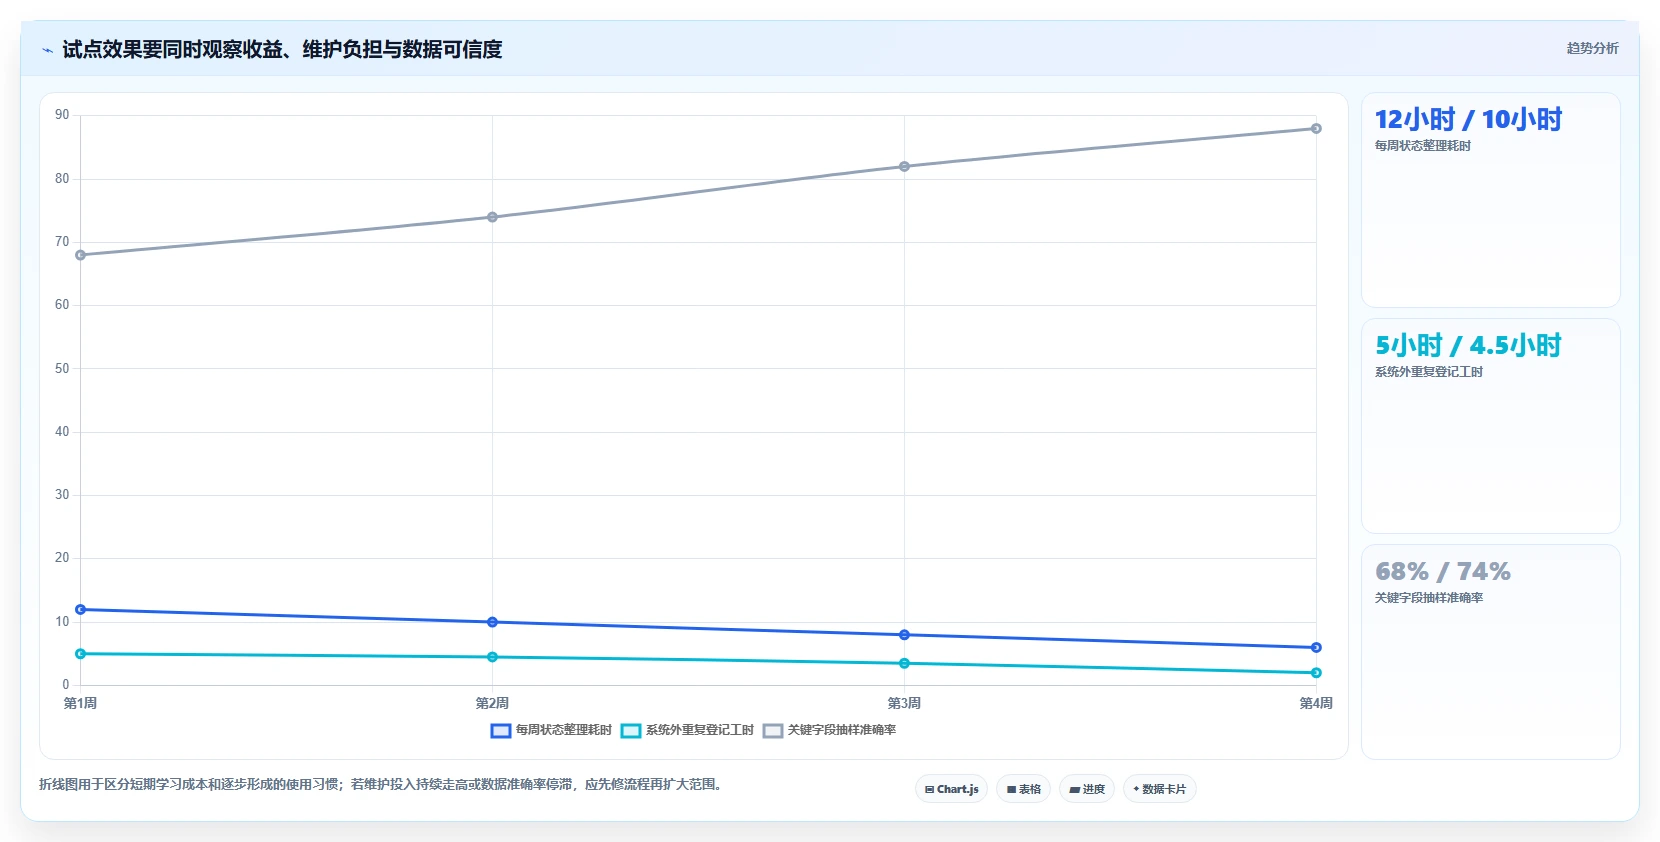This screenshot has height=842, width=1660.
Task: Click the 第1周 blue line data point
Action: [x=81, y=609]
